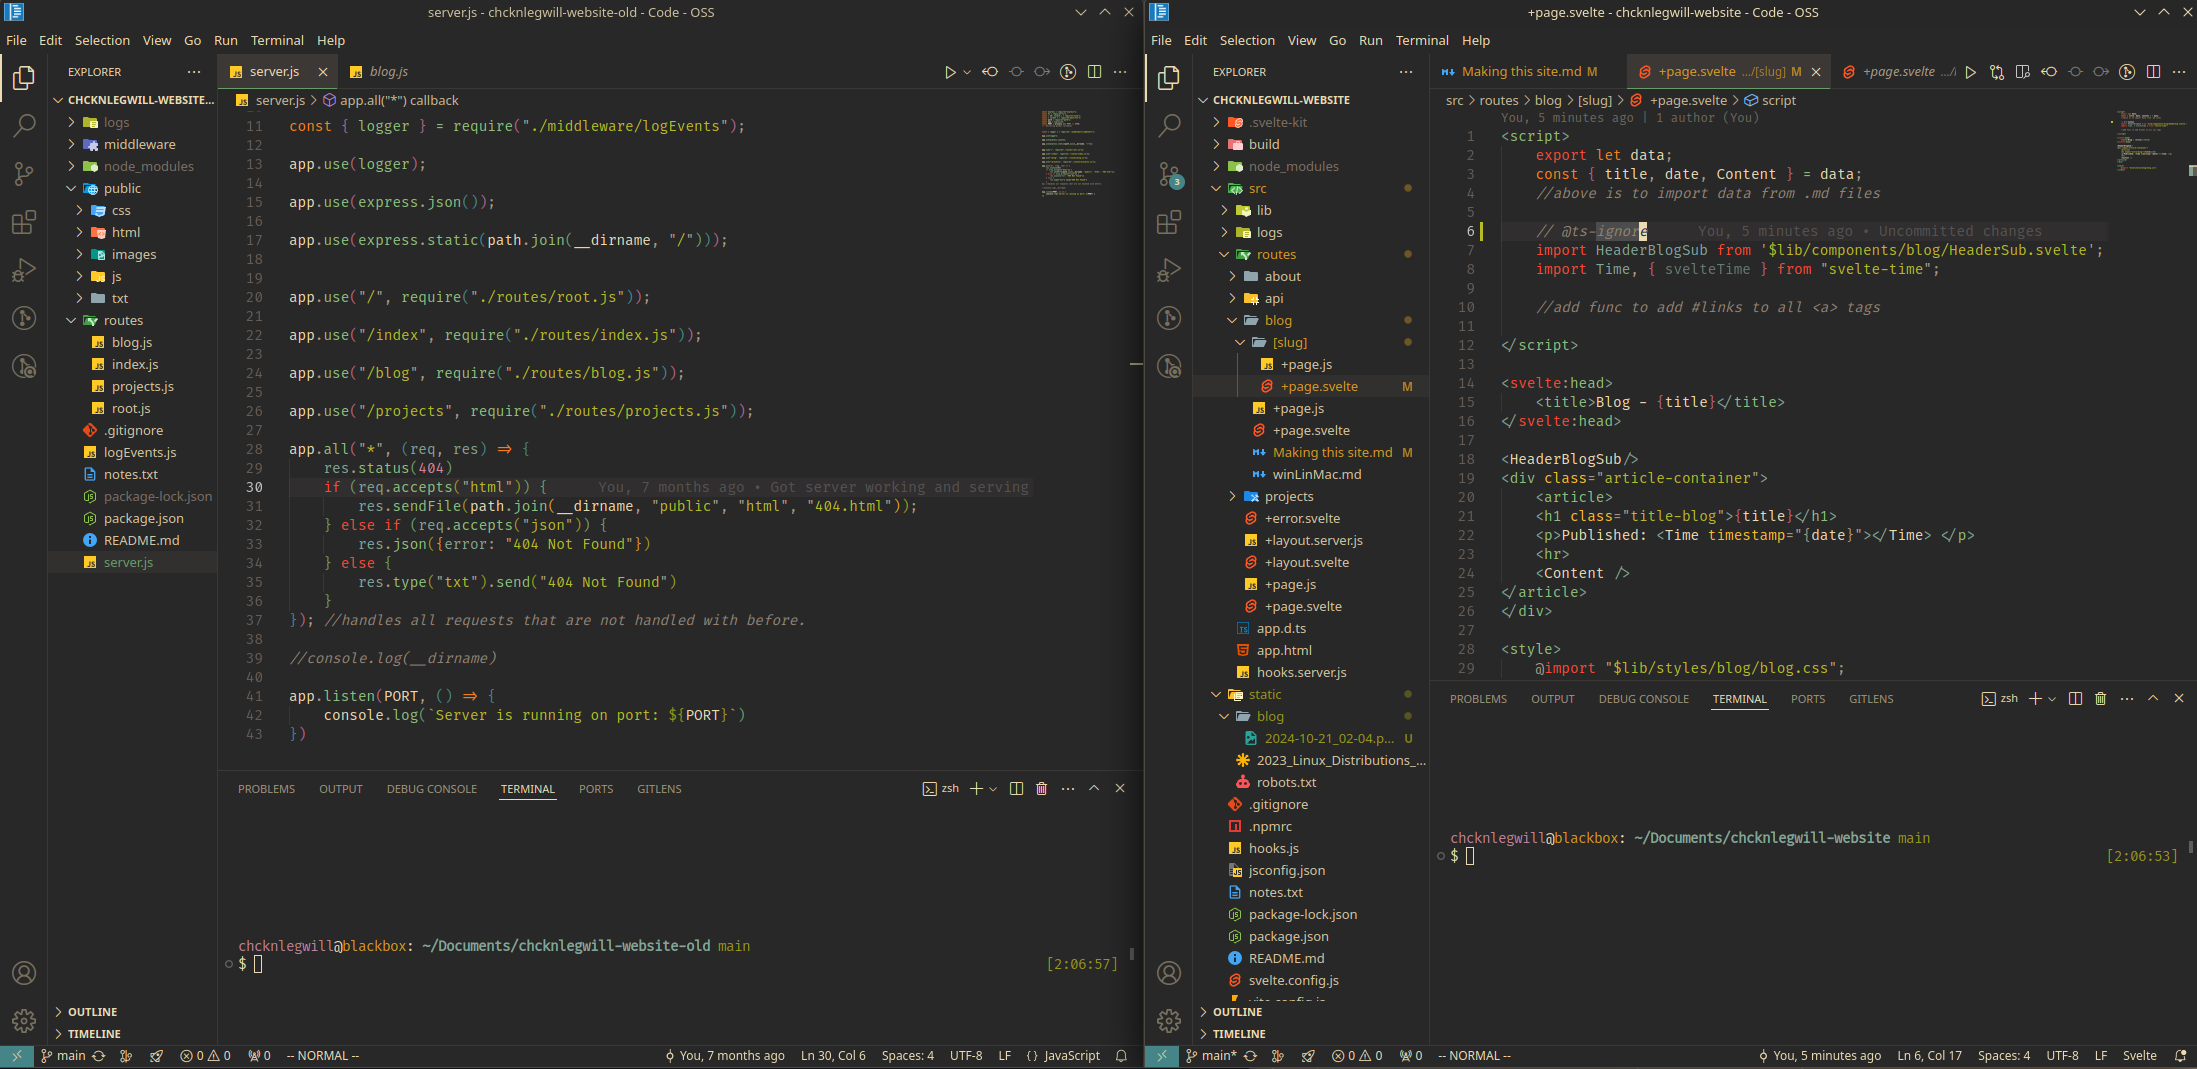The height and width of the screenshot is (1069, 2197).
Task: Collapse the public folder in left explorer
Action: pyautogui.click(x=132, y=189)
